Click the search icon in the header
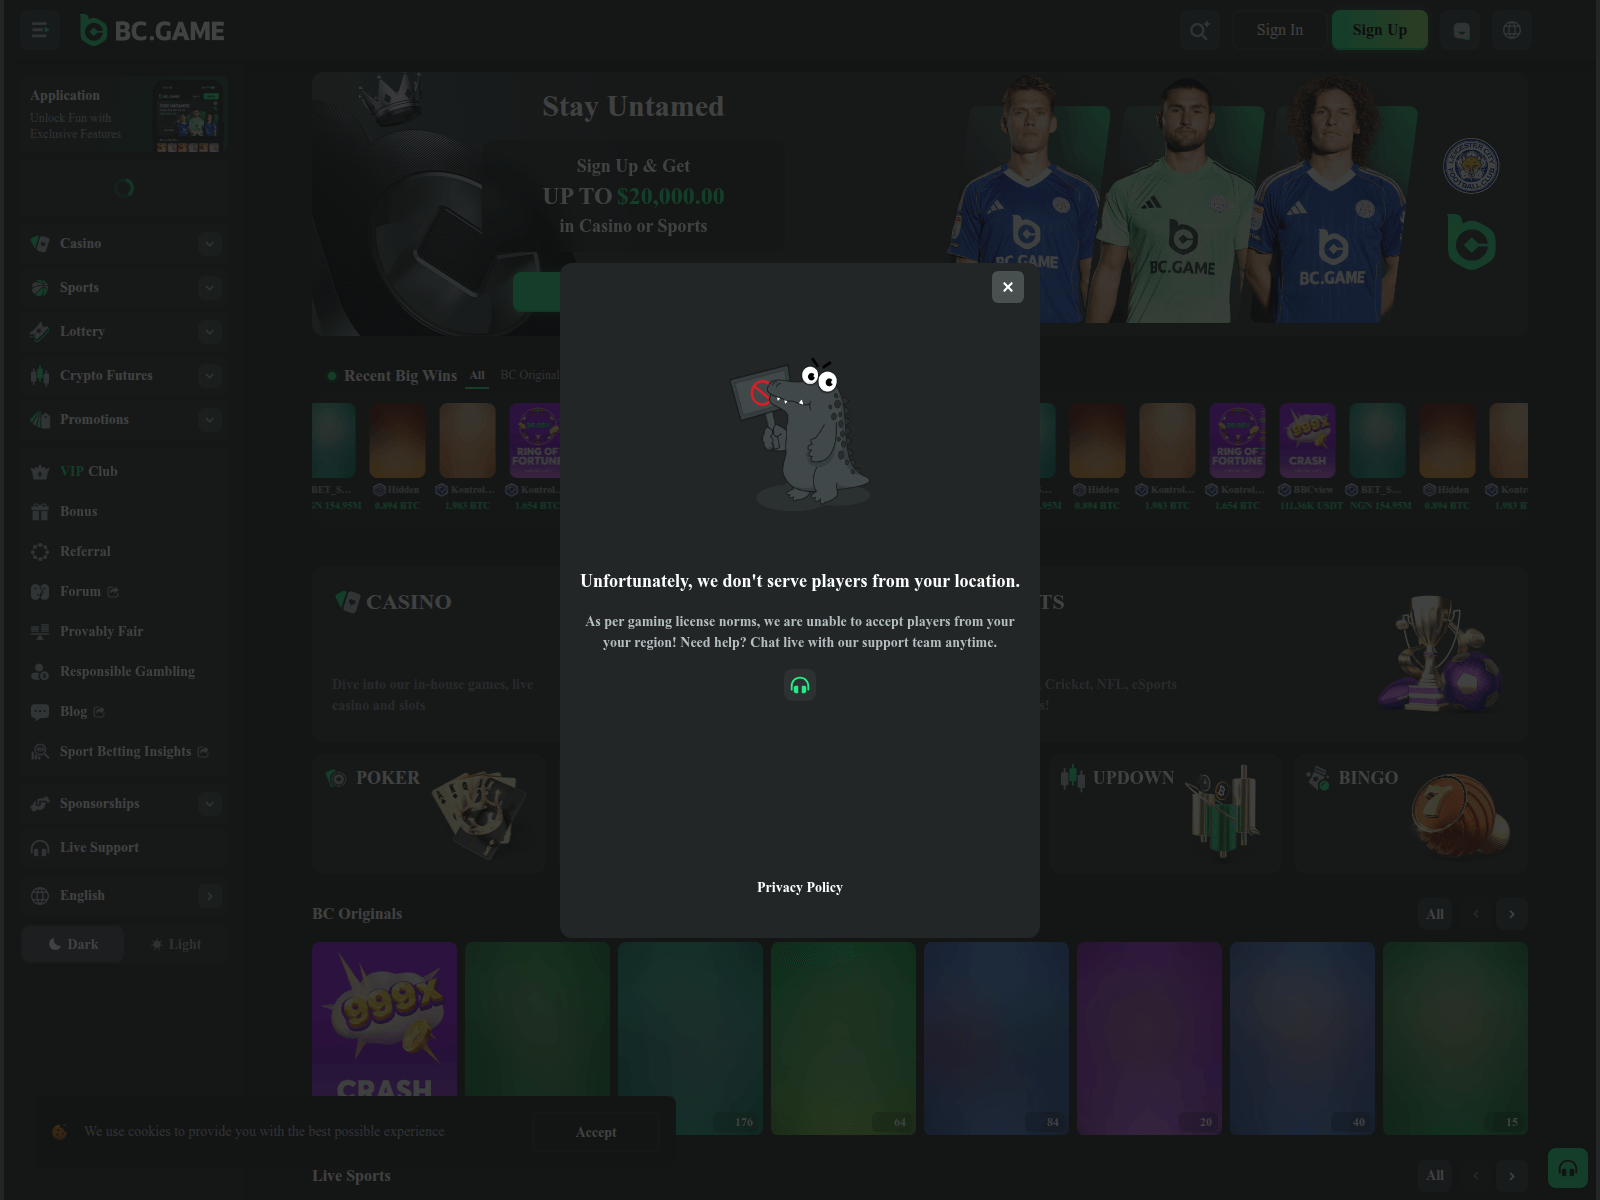Screen dimensions: 1600x1200 pyautogui.click(x=1199, y=30)
